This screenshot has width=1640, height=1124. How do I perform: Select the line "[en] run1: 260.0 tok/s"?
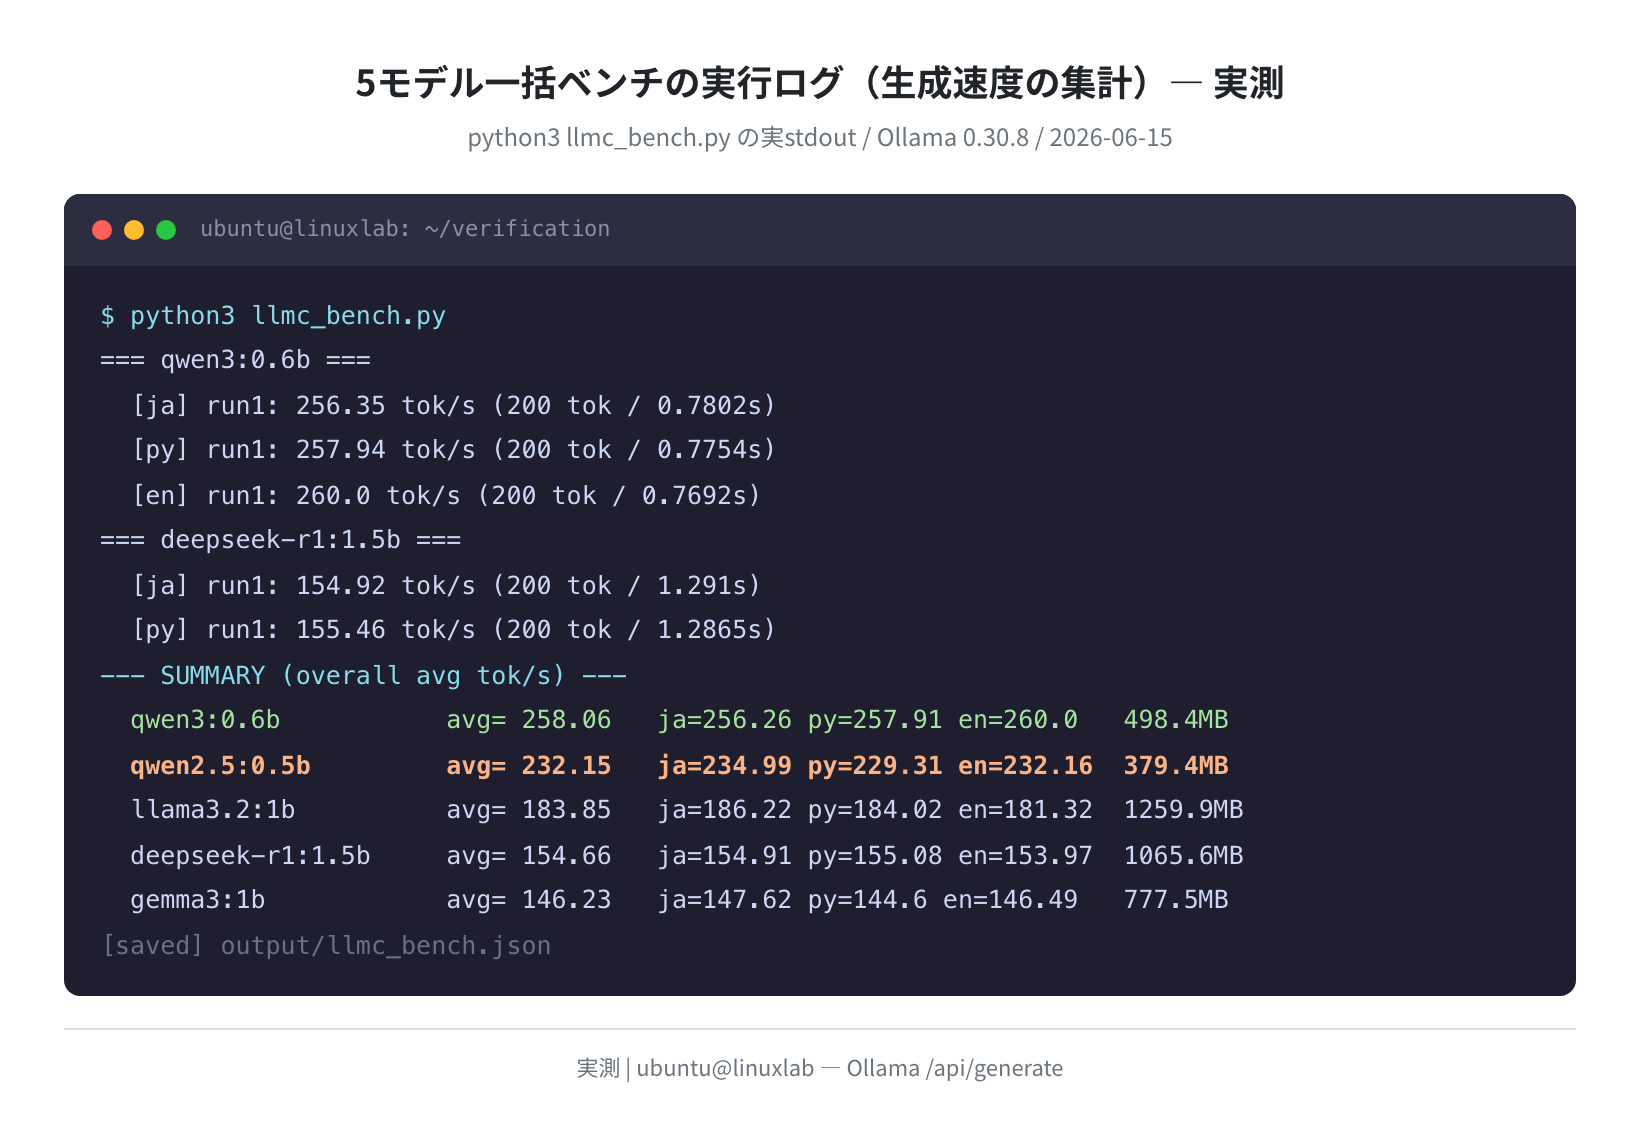coord(446,495)
